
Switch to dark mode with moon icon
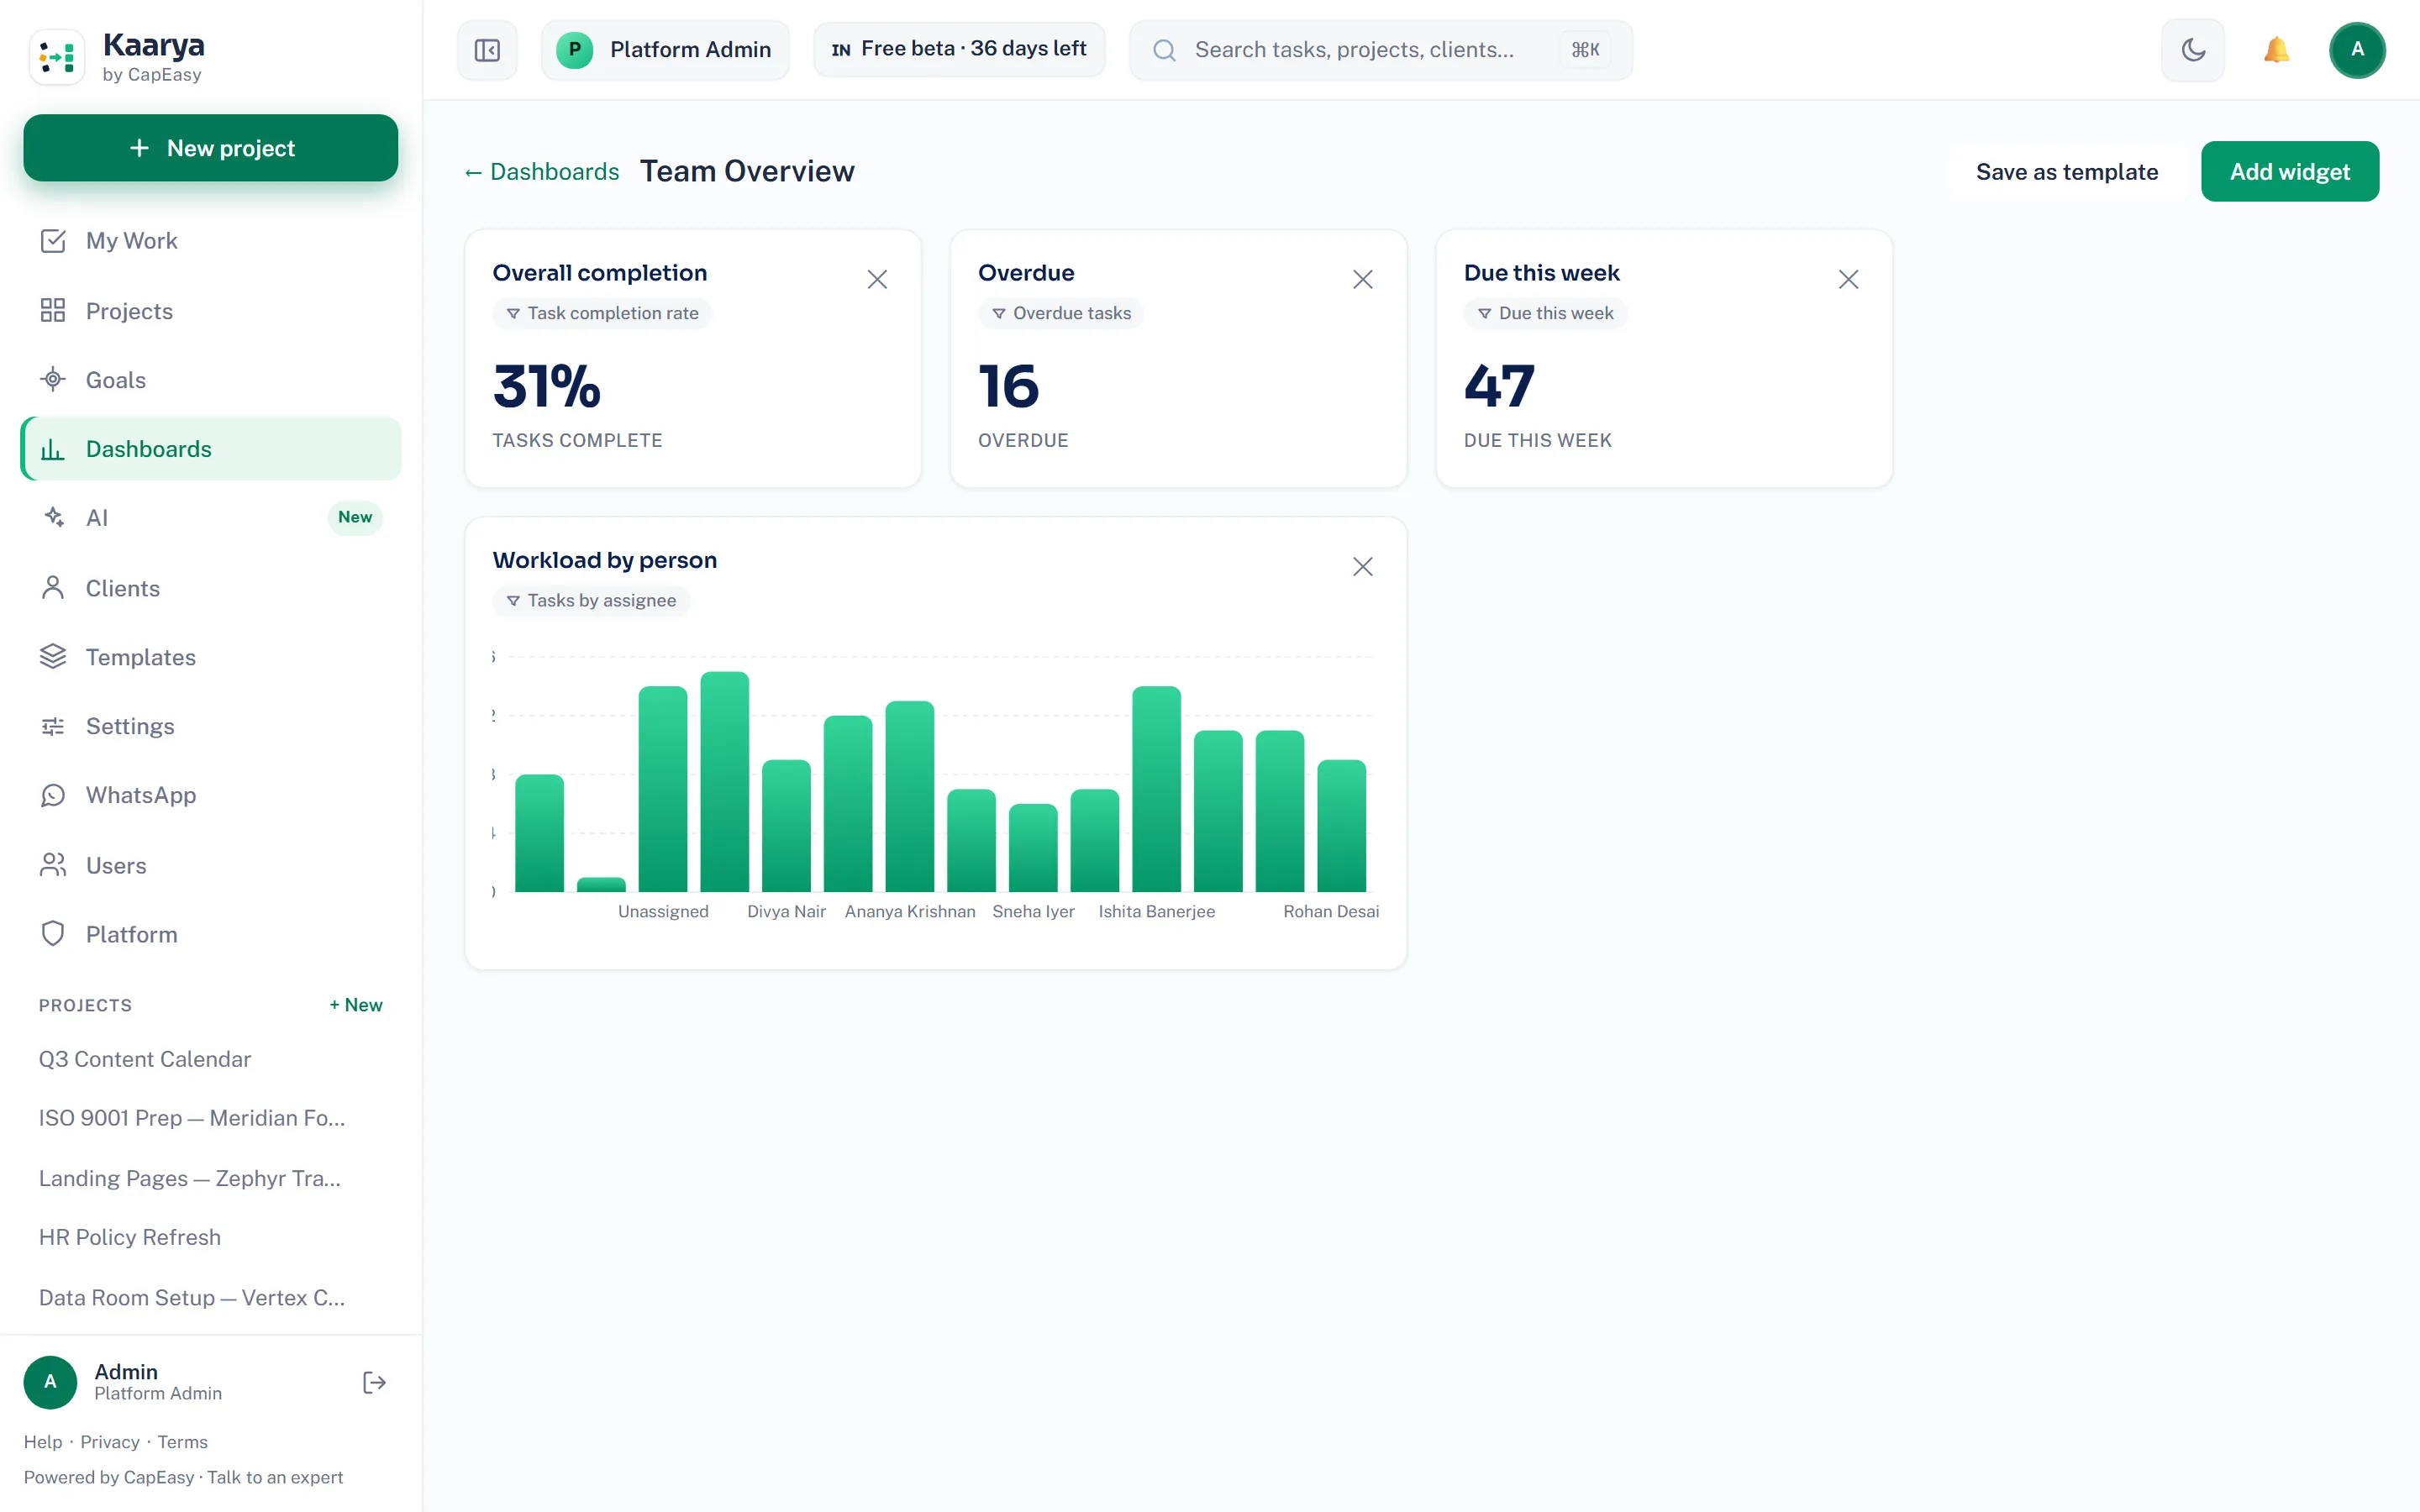point(2192,50)
